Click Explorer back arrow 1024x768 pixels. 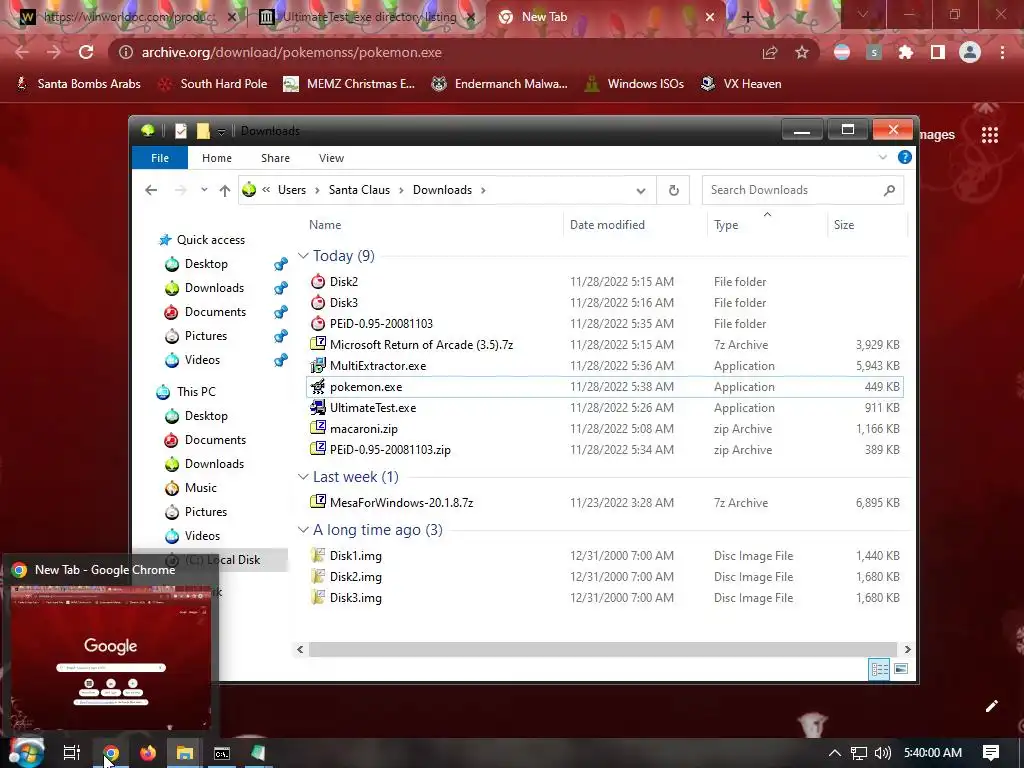pos(151,190)
